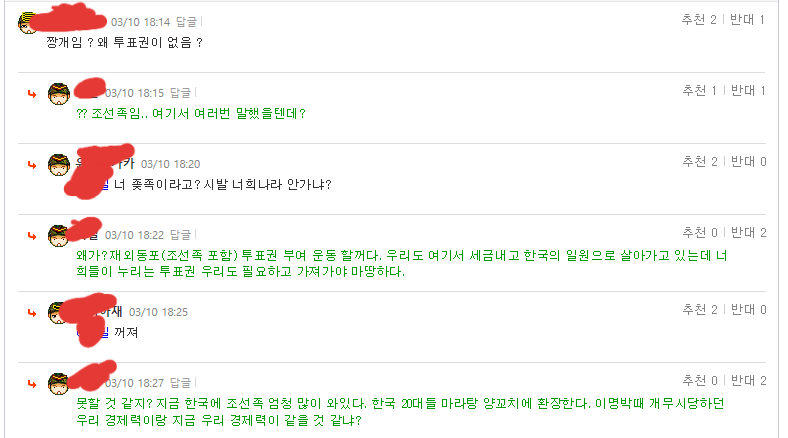Click the avatar on the 18:27 reply
788x438 pixels.
click(x=58, y=382)
